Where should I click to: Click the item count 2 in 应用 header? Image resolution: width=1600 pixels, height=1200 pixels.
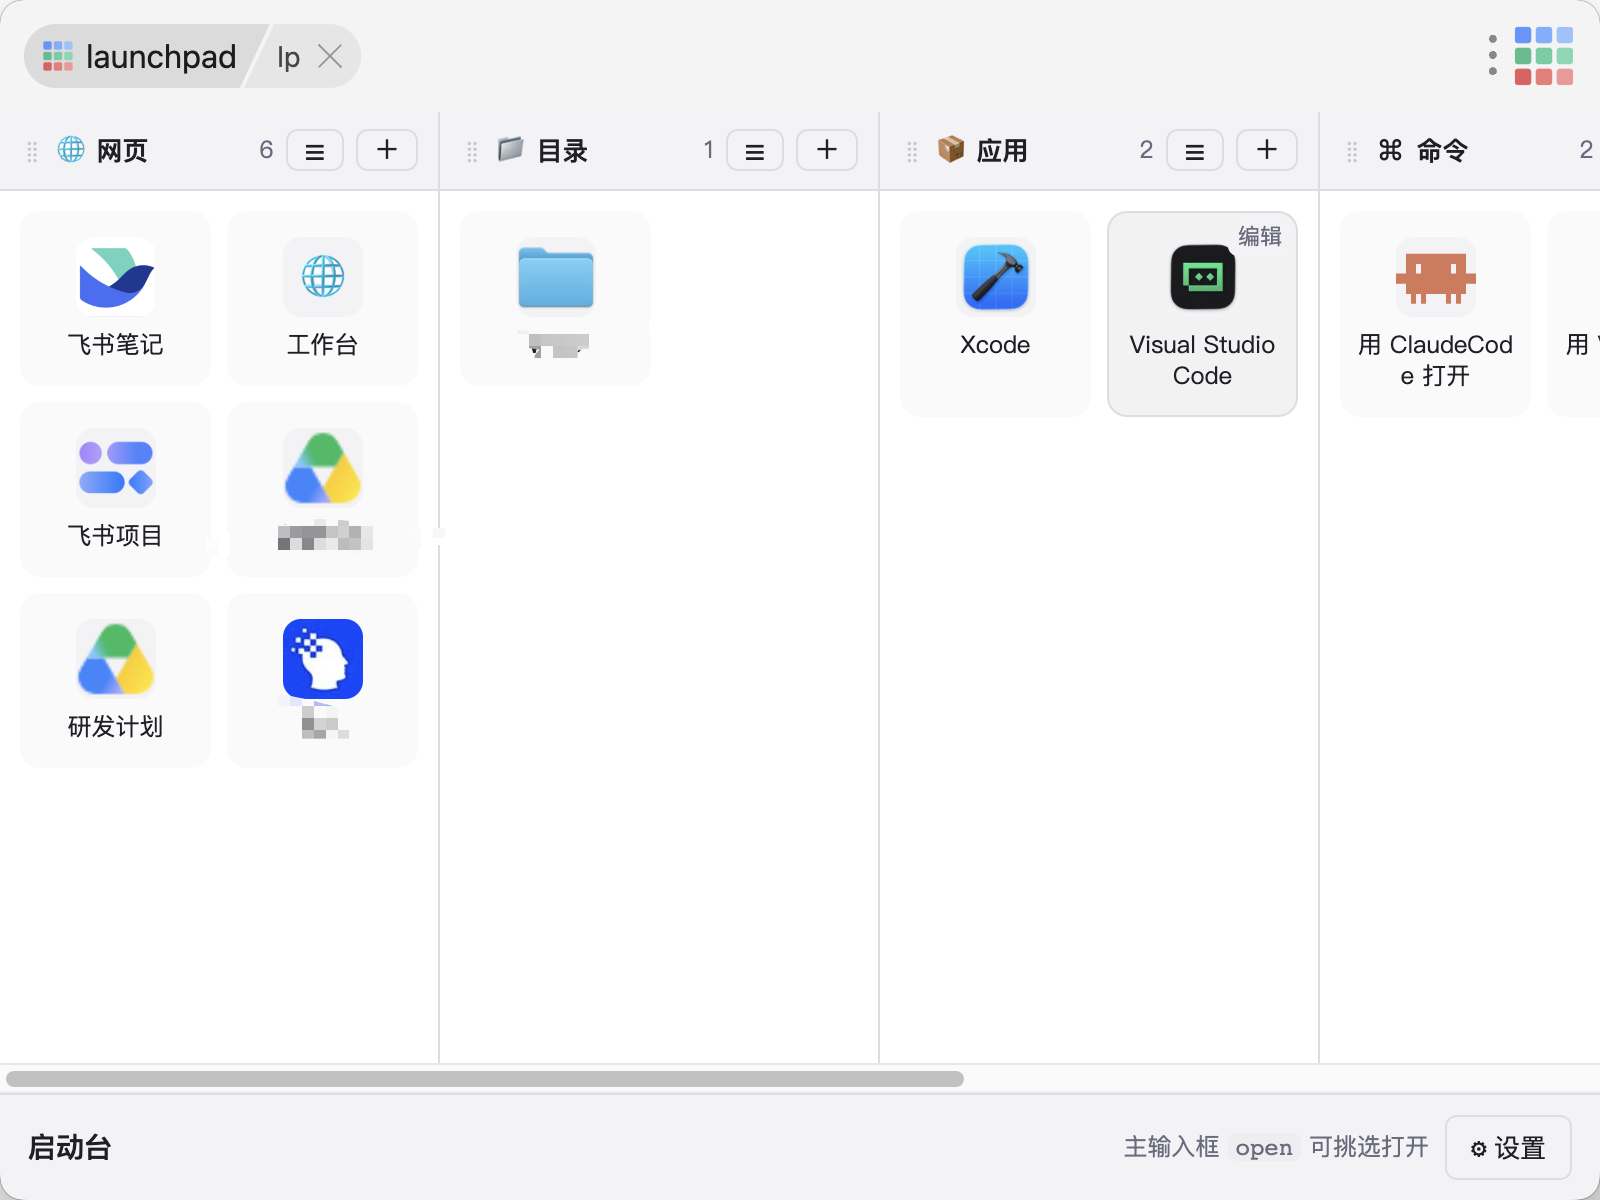pyautogui.click(x=1146, y=150)
